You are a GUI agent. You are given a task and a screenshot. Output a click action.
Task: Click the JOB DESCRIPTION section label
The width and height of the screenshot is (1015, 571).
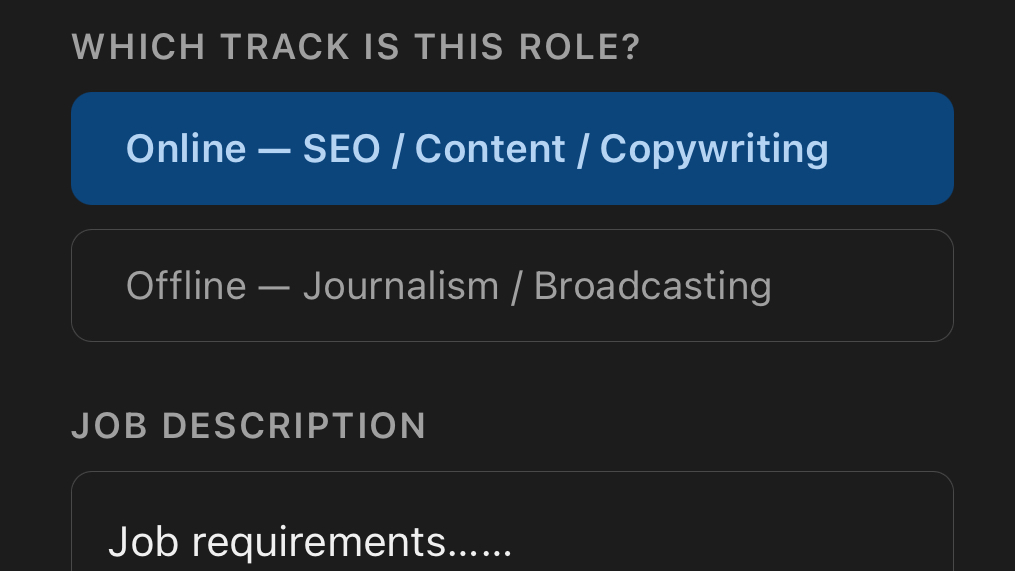click(249, 426)
